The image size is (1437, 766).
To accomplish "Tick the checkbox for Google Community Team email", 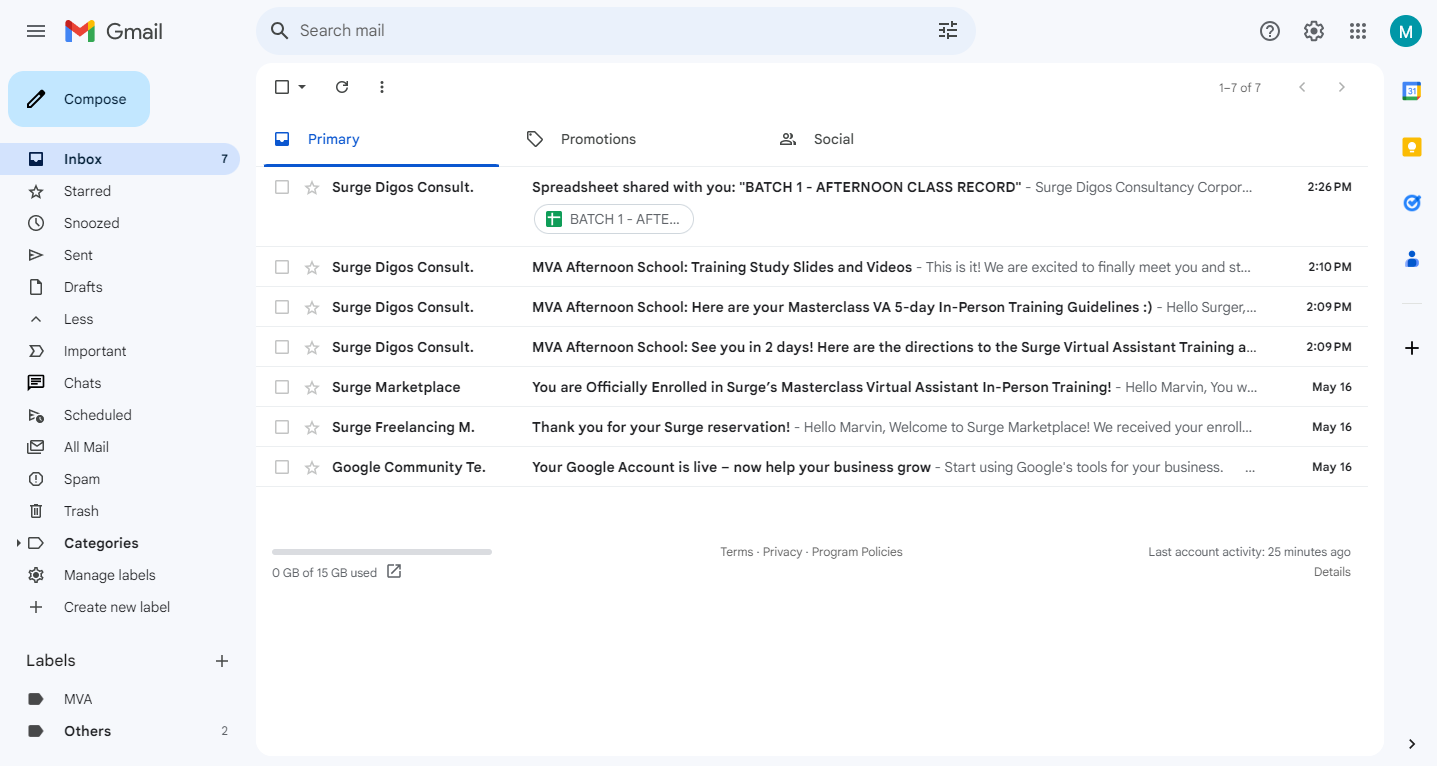I will click(x=282, y=467).
